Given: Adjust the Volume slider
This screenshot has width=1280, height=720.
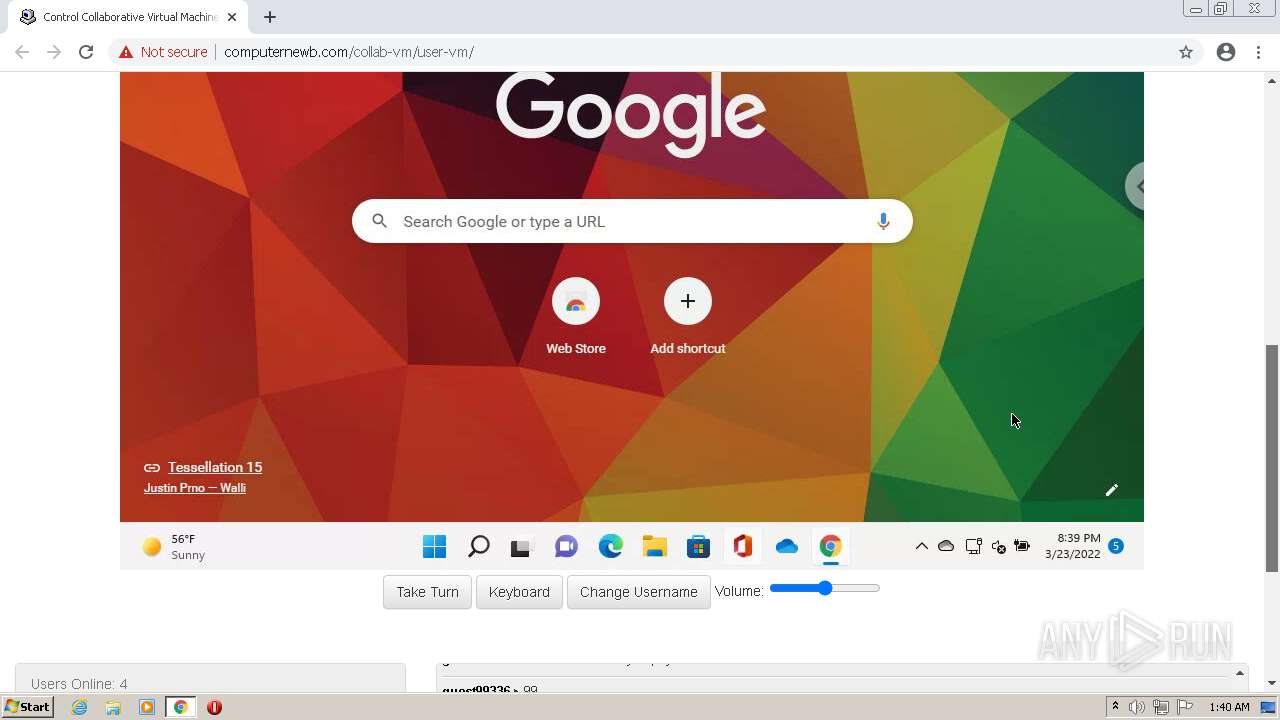Looking at the screenshot, I should 825,588.
